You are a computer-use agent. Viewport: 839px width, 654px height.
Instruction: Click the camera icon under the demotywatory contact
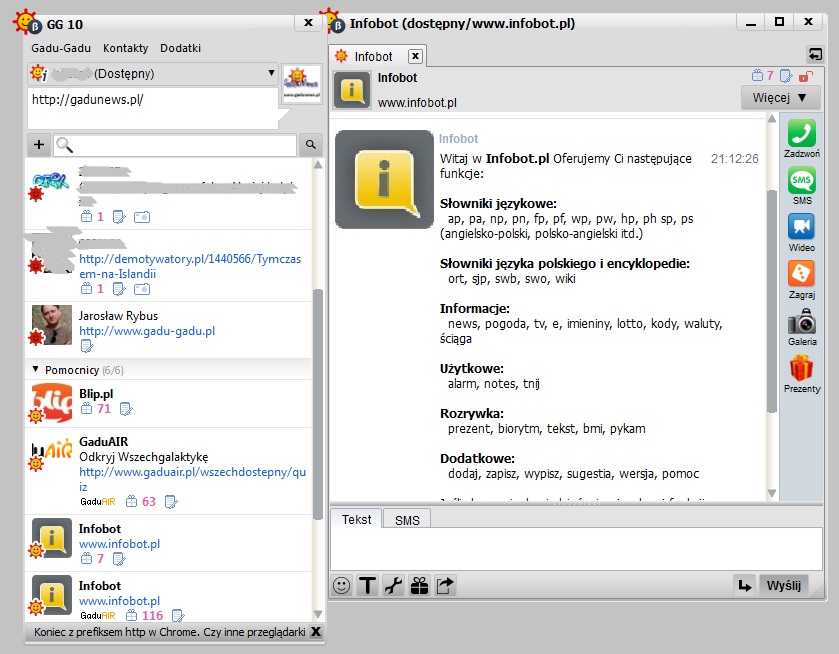pyautogui.click(x=142, y=290)
